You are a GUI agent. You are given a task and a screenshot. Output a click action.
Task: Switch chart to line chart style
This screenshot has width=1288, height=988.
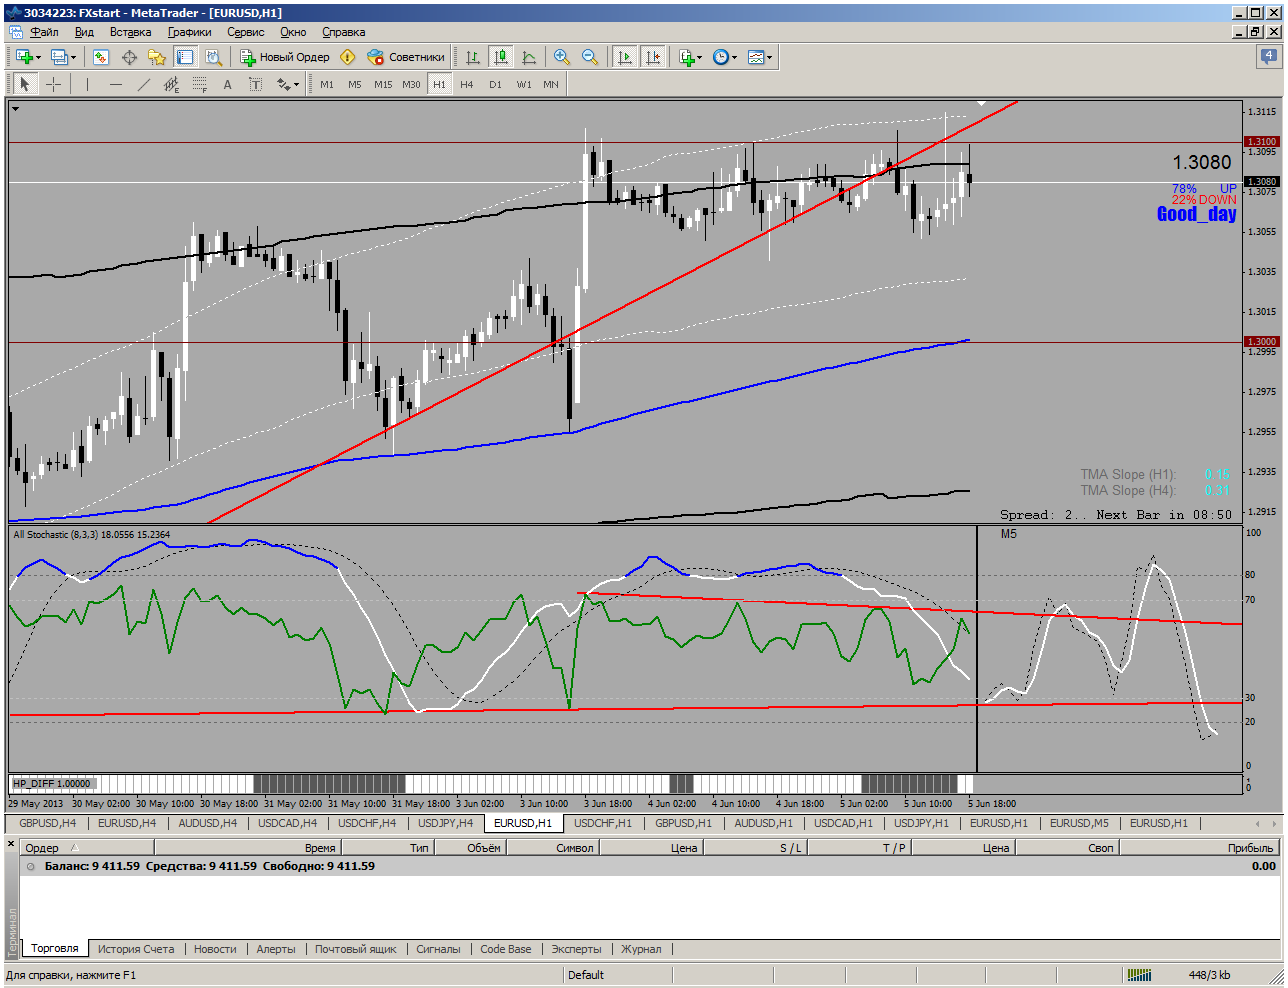pyautogui.click(x=529, y=57)
